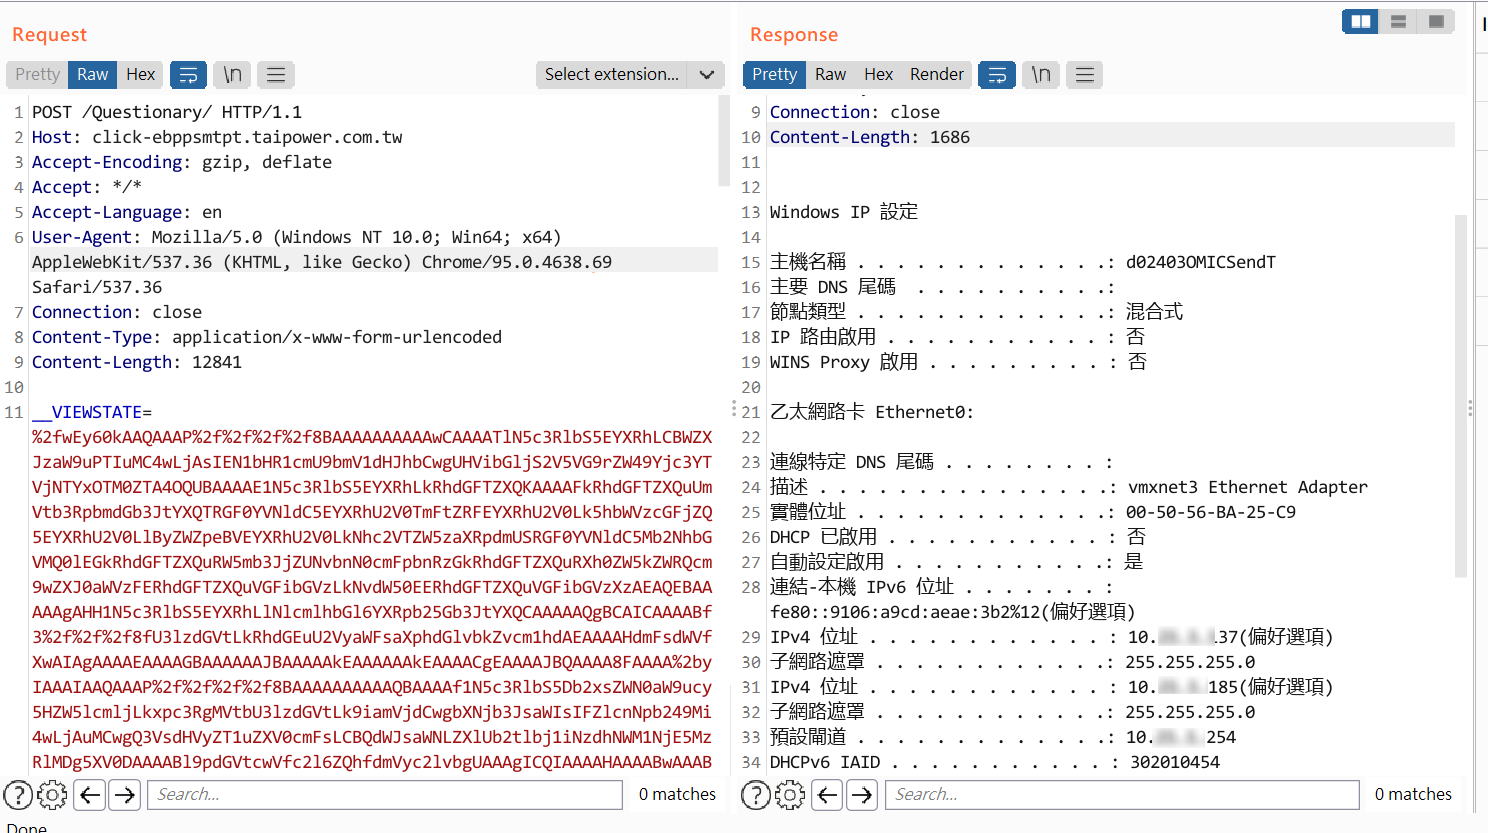The width and height of the screenshot is (1488, 833).
Task: Click the vmxnet3 Ethernet Adapter text
Action: (x=1248, y=487)
